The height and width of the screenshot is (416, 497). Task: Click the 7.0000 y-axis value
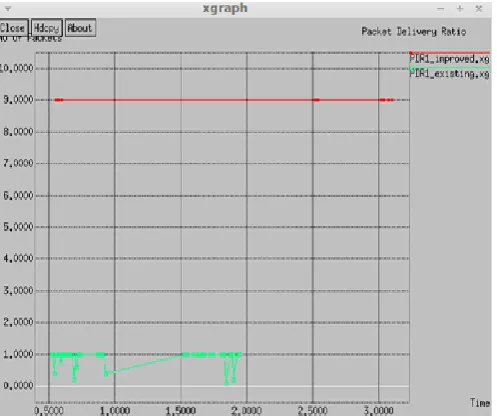point(18,163)
